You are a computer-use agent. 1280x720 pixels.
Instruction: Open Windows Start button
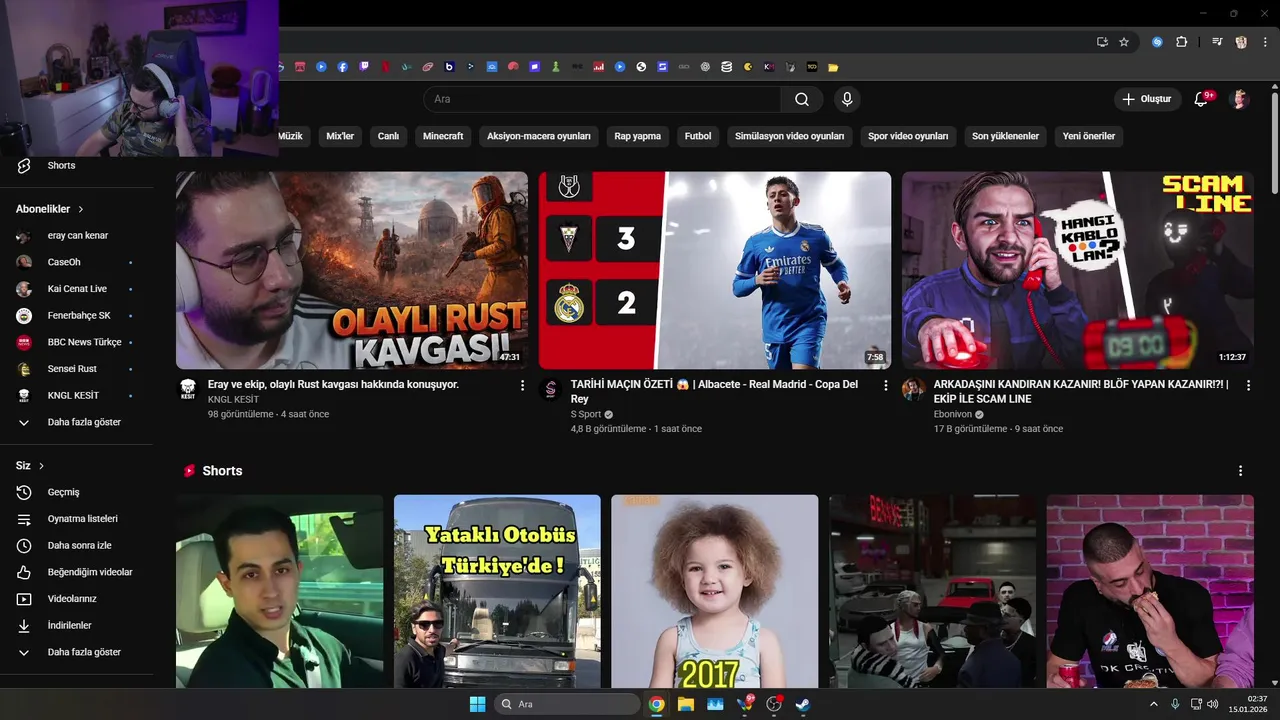pos(477,704)
